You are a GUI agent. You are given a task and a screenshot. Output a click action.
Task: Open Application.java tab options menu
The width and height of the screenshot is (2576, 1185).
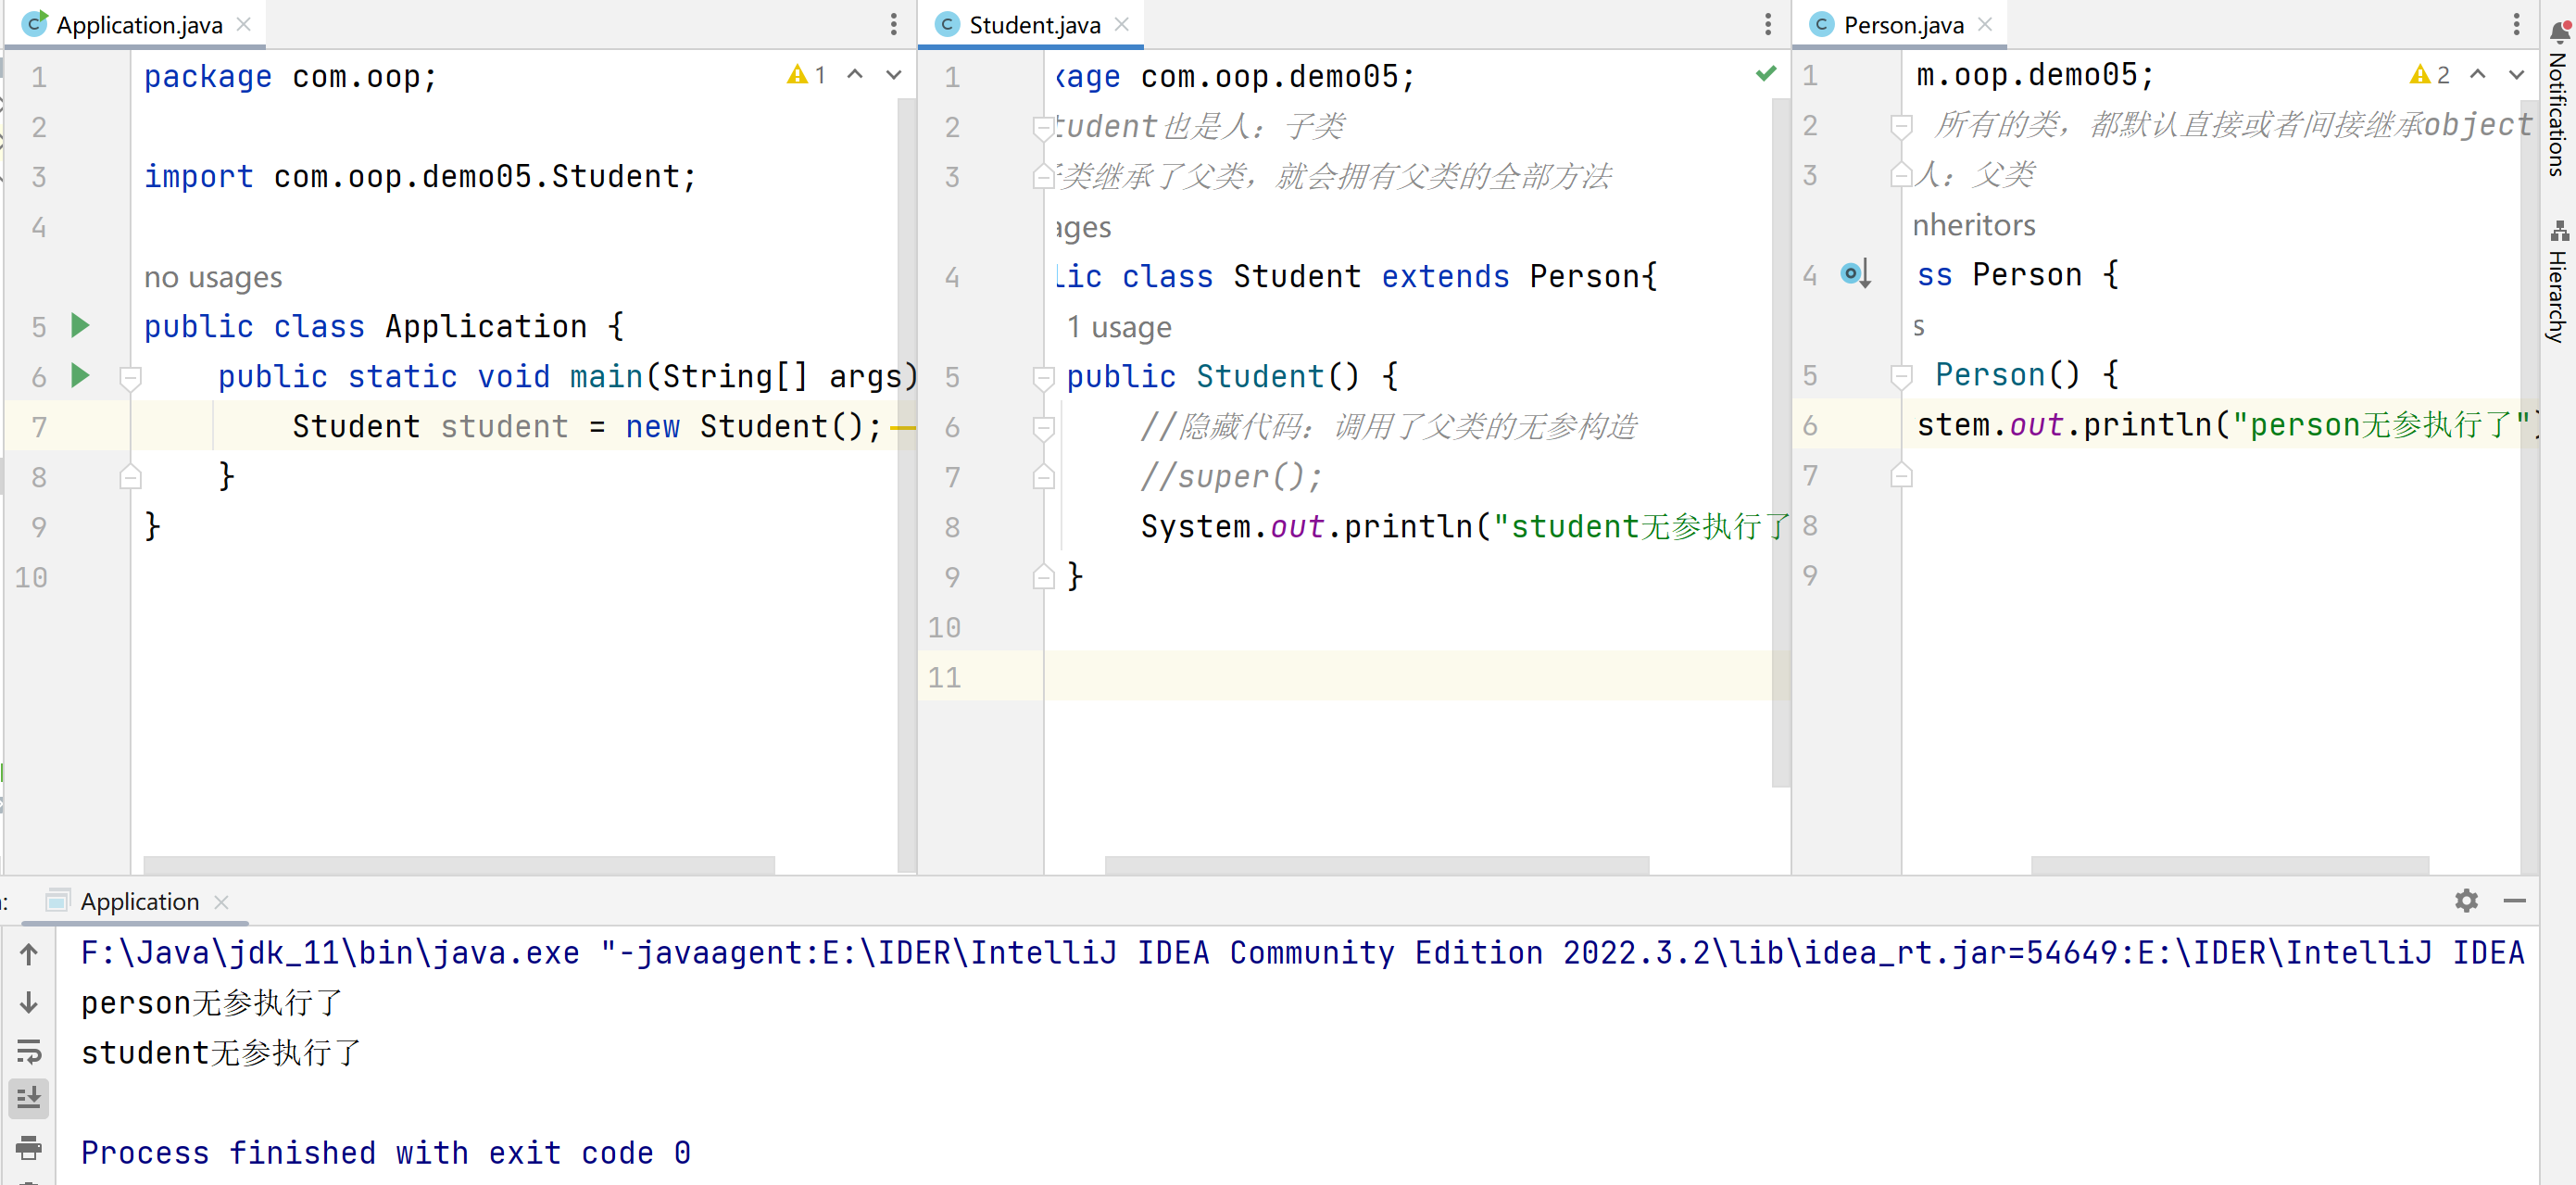pos(893,24)
